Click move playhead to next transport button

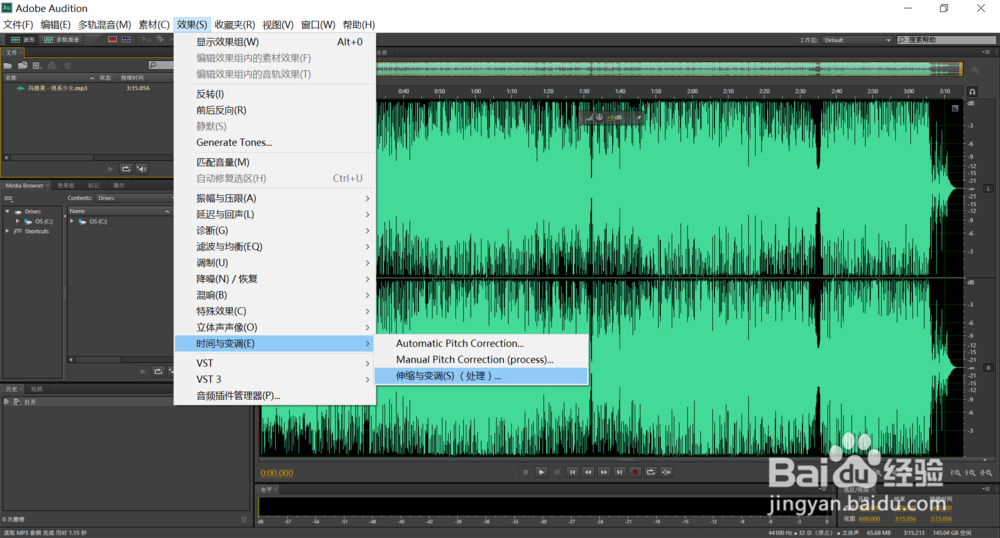pyautogui.click(x=619, y=472)
